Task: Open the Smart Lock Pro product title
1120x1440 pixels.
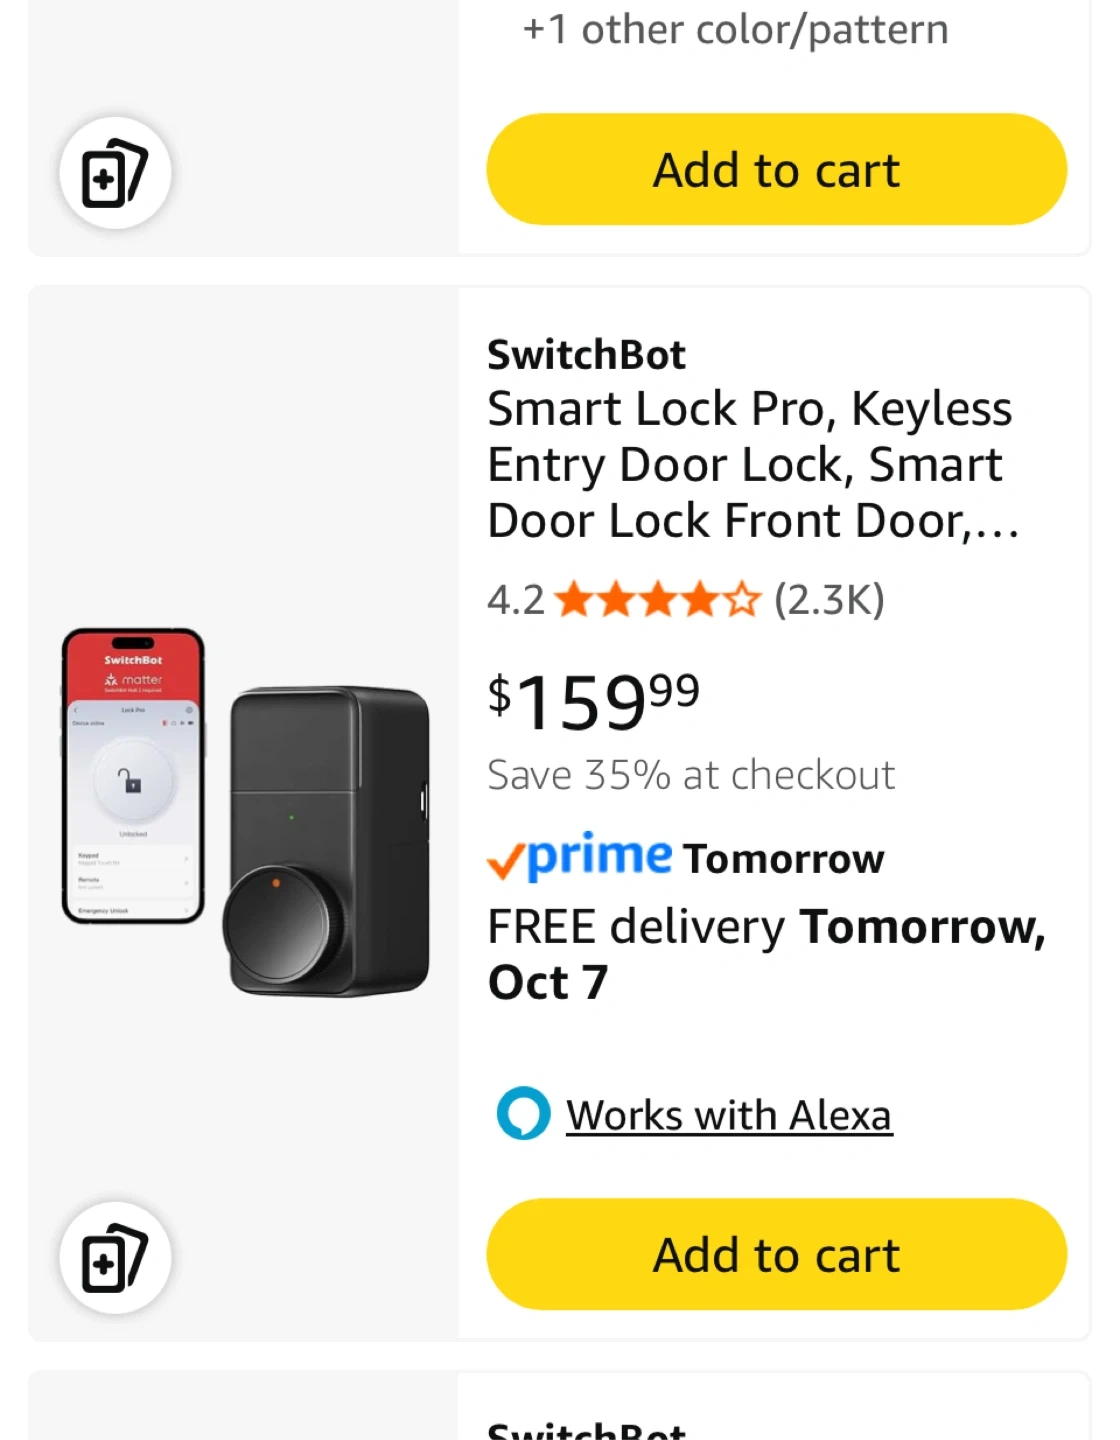Action: (752, 465)
